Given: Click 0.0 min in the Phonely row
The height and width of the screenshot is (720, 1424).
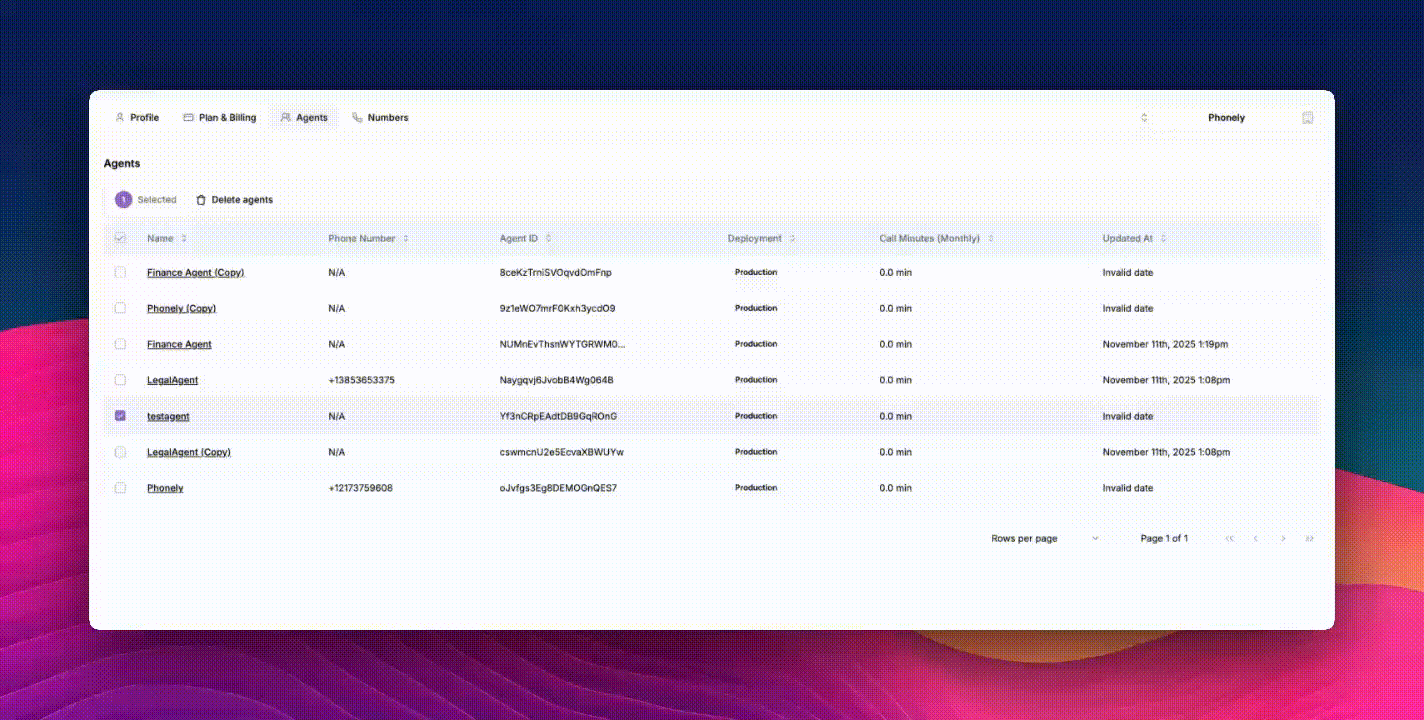Looking at the screenshot, I should tap(895, 488).
